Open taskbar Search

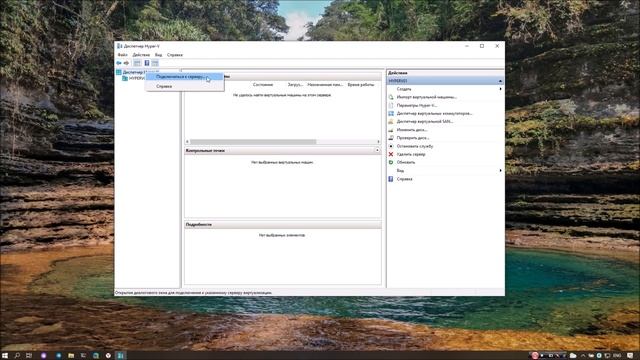coord(17,356)
